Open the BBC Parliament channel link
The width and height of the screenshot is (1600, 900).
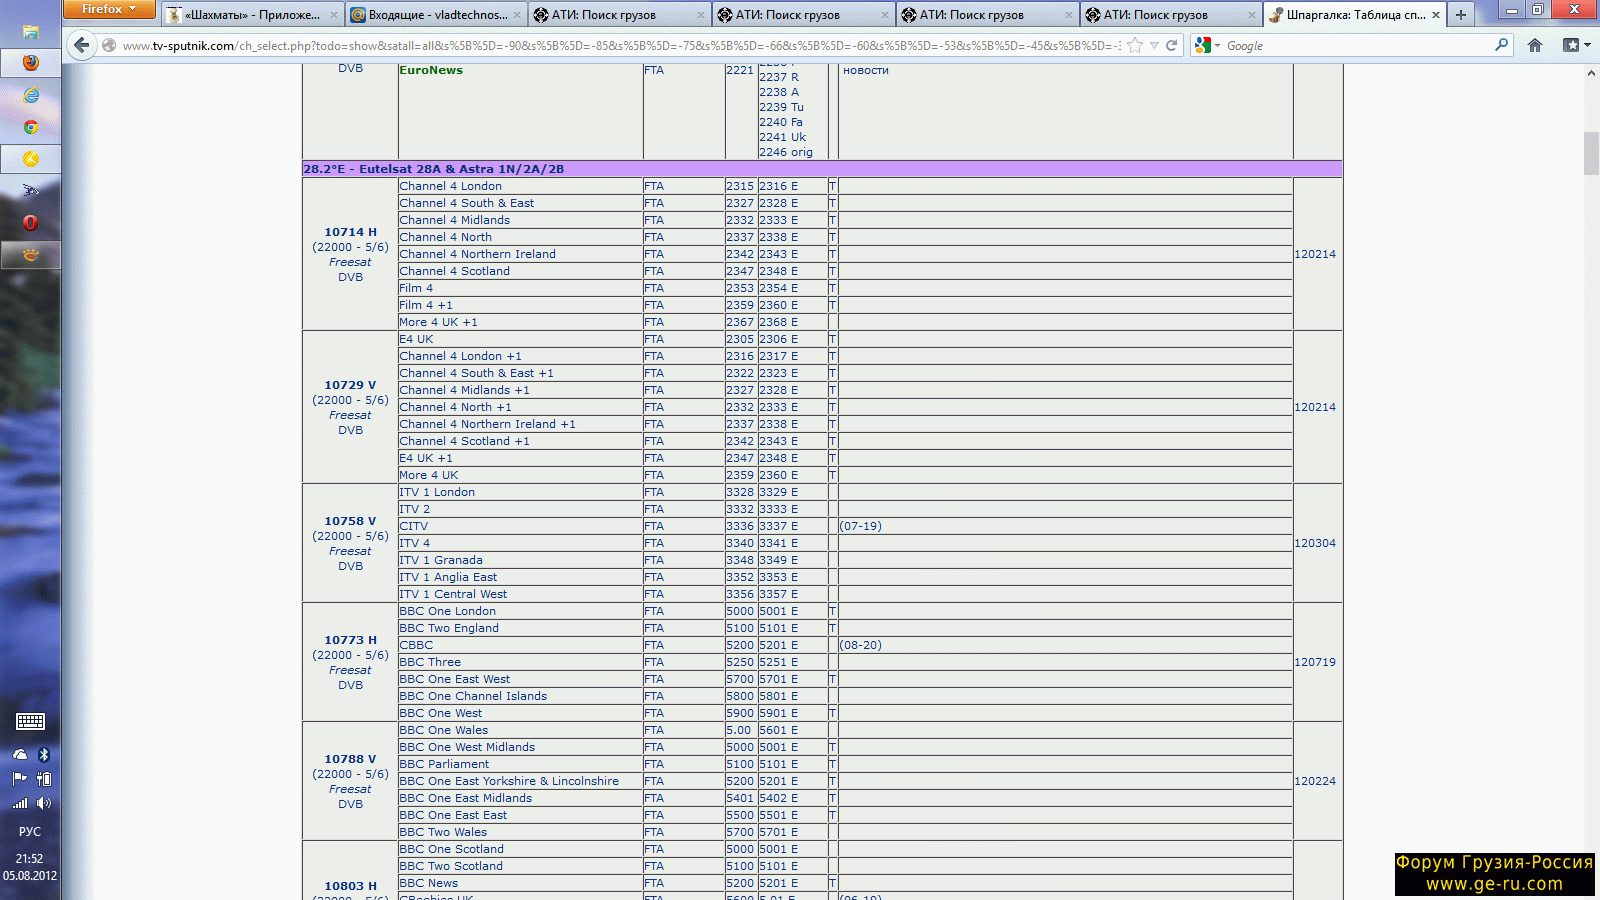pos(444,764)
